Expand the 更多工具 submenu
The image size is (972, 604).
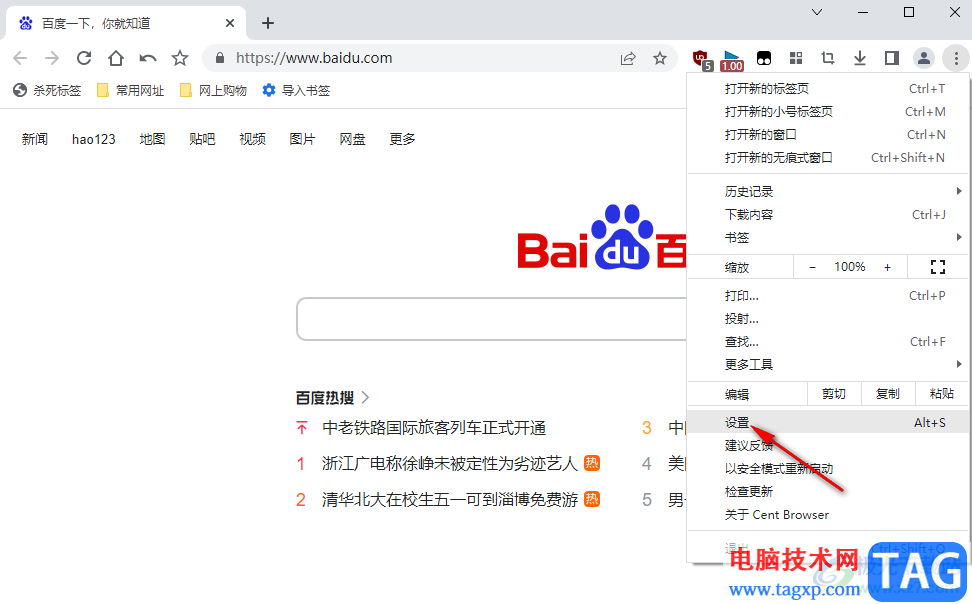[x=828, y=365]
